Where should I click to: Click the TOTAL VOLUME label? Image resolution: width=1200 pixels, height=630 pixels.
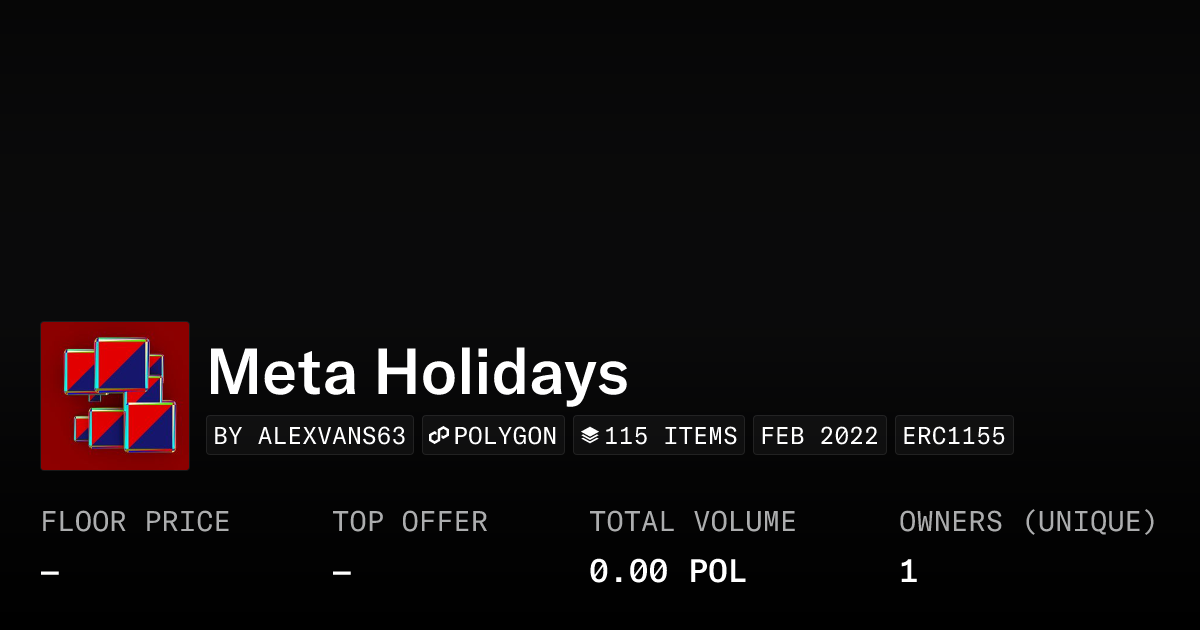[692, 522]
